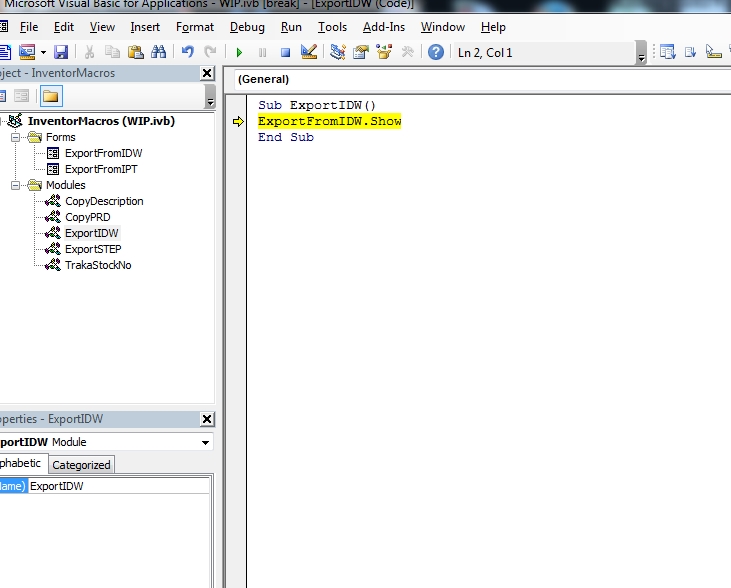Click the Sub ExportIDW() code line
The image size is (731, 588).
317,105
